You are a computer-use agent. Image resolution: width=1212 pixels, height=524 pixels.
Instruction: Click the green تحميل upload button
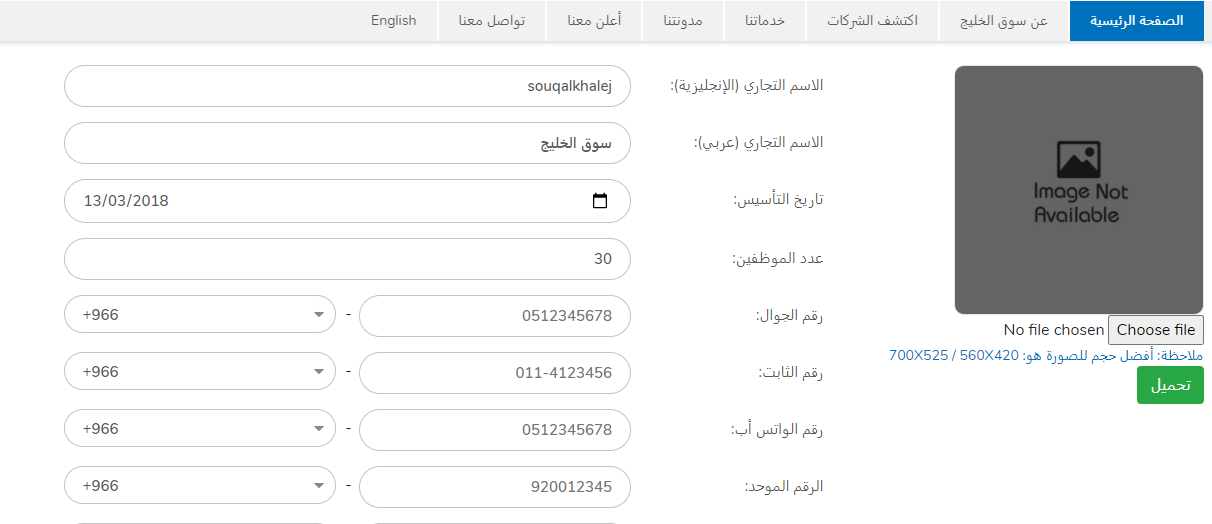tap(1170, 385)
